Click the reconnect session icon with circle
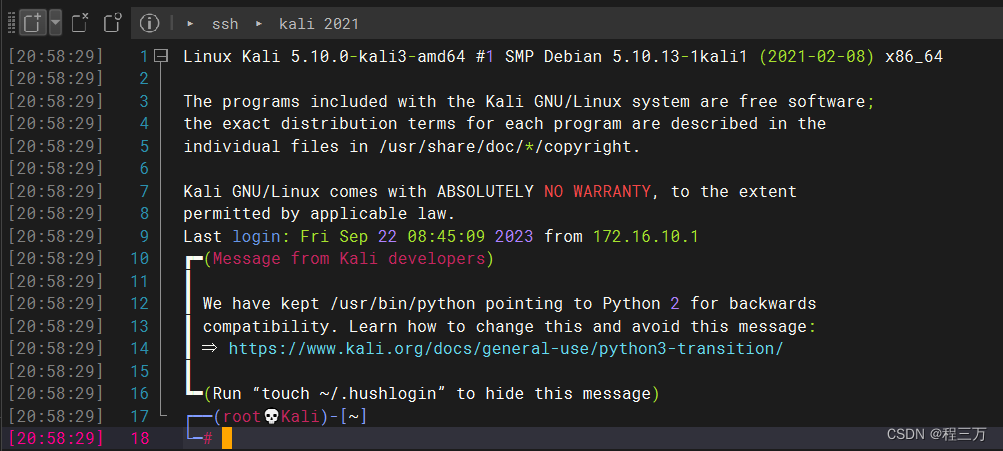 click(x=113, y=24)
